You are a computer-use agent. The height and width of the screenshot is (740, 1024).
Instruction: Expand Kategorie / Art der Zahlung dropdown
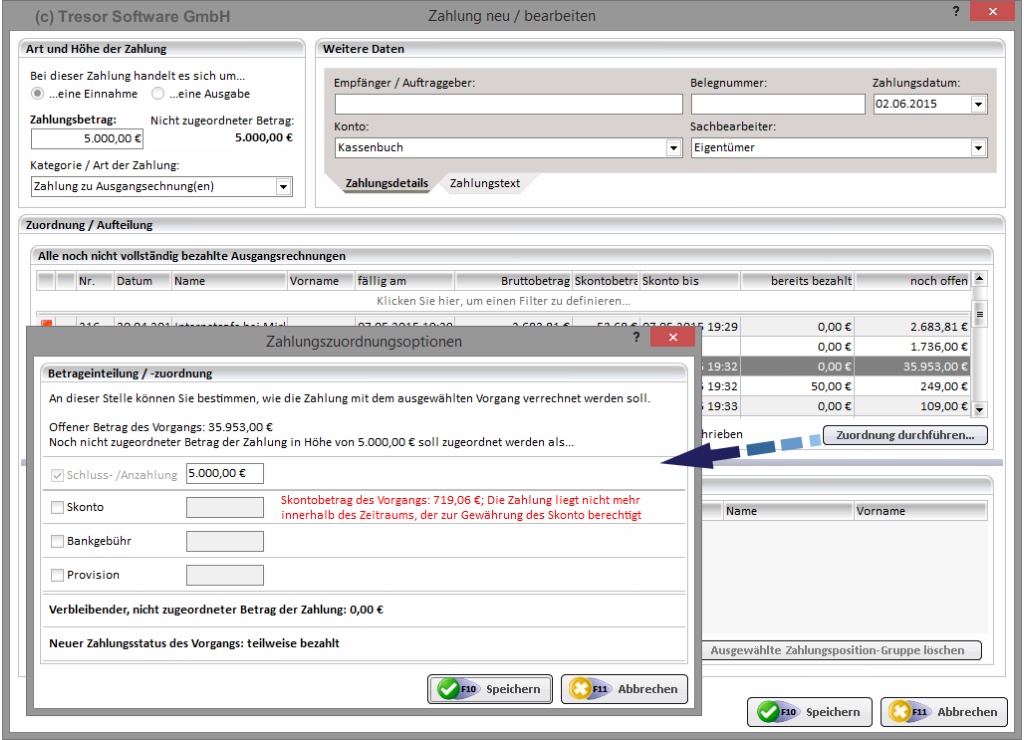(283, 186)
